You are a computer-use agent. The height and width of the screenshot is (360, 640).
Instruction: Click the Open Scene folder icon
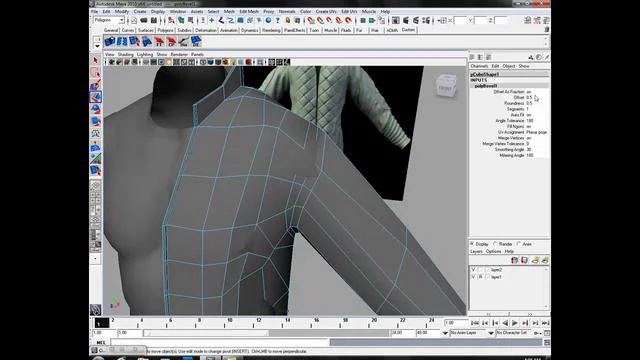pyautogui.click(x=144, y=20)
